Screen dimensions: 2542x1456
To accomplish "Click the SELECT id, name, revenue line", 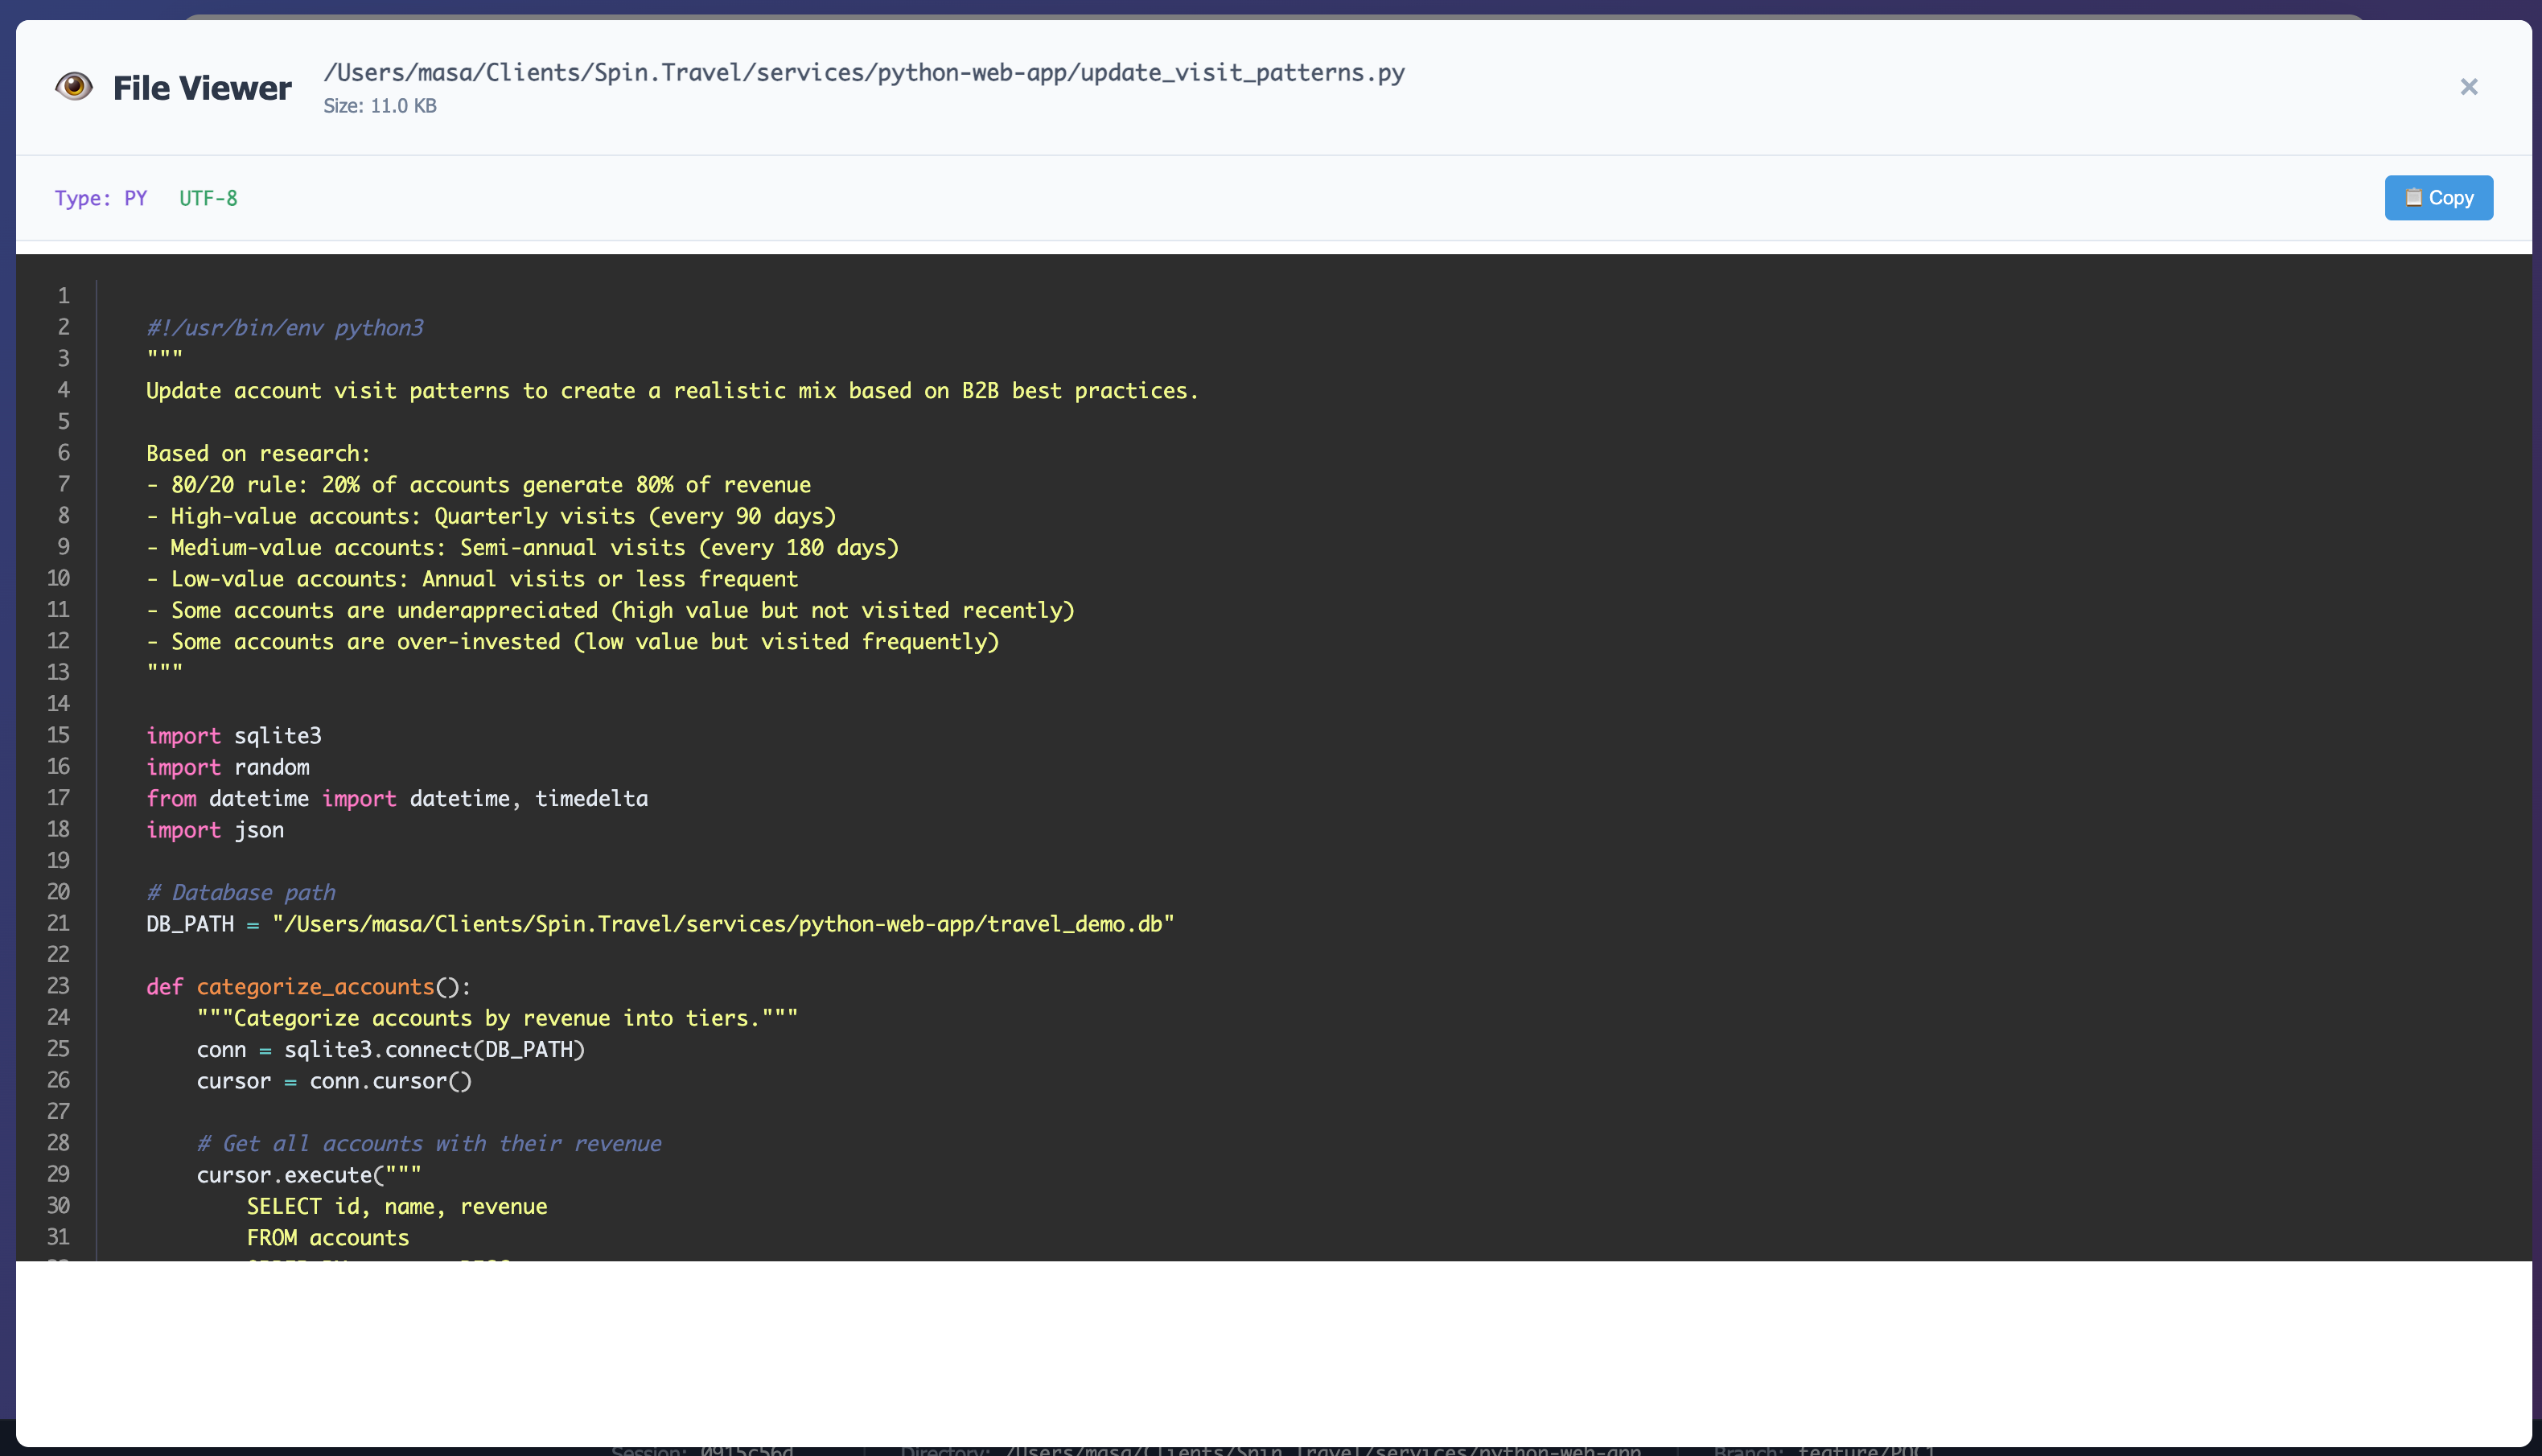I will [396, 1206].
